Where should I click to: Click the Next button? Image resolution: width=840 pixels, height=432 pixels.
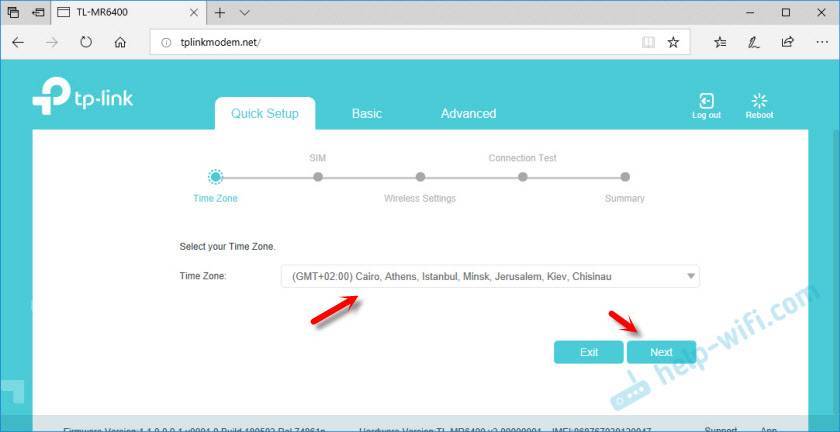[662, 352]
